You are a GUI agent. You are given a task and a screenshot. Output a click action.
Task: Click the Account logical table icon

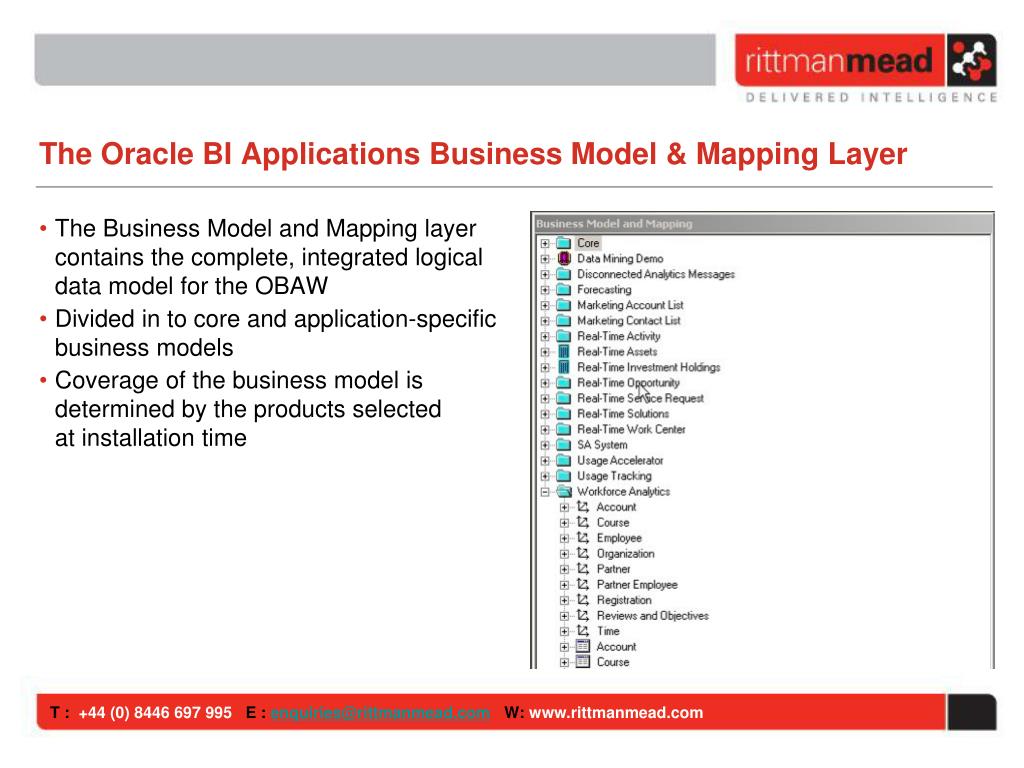coord(584,647)
